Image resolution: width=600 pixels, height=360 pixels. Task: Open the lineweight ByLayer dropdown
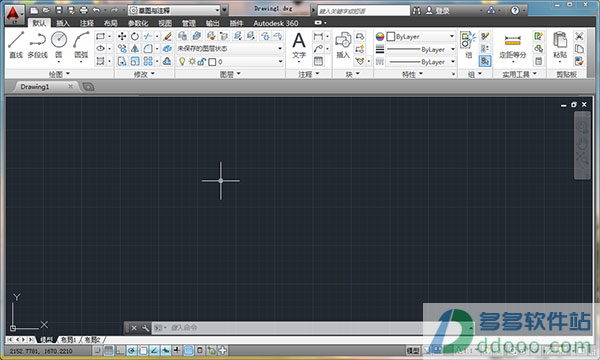421,49
